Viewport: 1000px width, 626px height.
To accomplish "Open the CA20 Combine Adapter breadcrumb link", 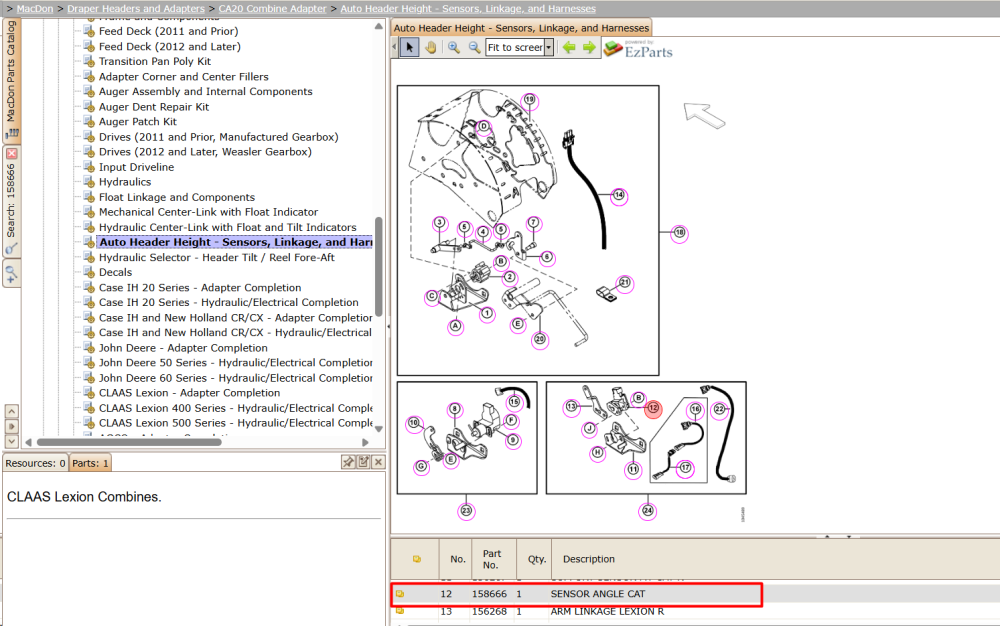I will pyautogui.click(x=272, y=8).
